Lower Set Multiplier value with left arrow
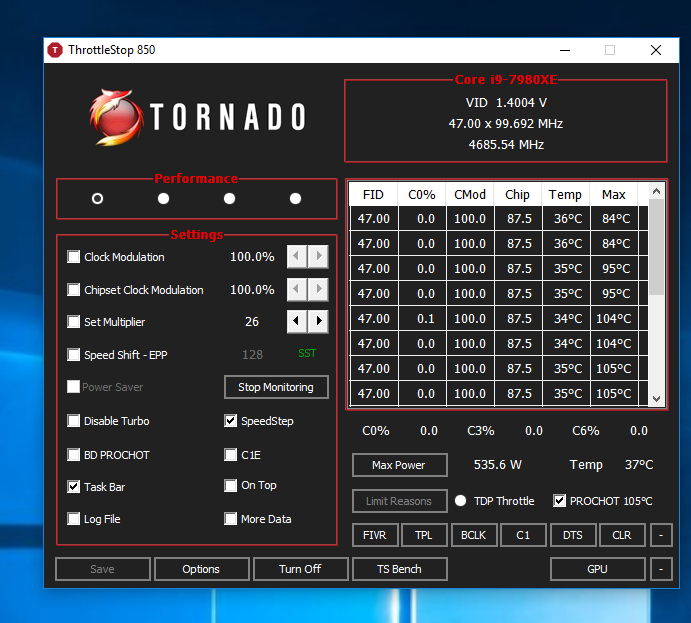The height and width of the screenshot is (623, 691). coord(297,321)
